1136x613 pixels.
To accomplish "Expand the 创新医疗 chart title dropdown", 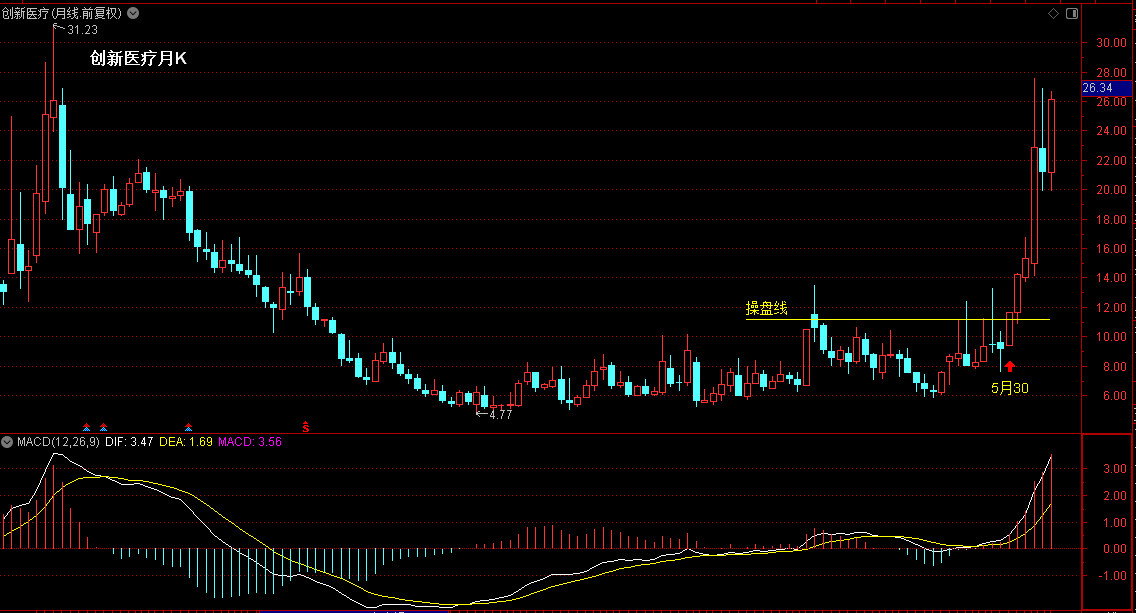I will point(133,13).
